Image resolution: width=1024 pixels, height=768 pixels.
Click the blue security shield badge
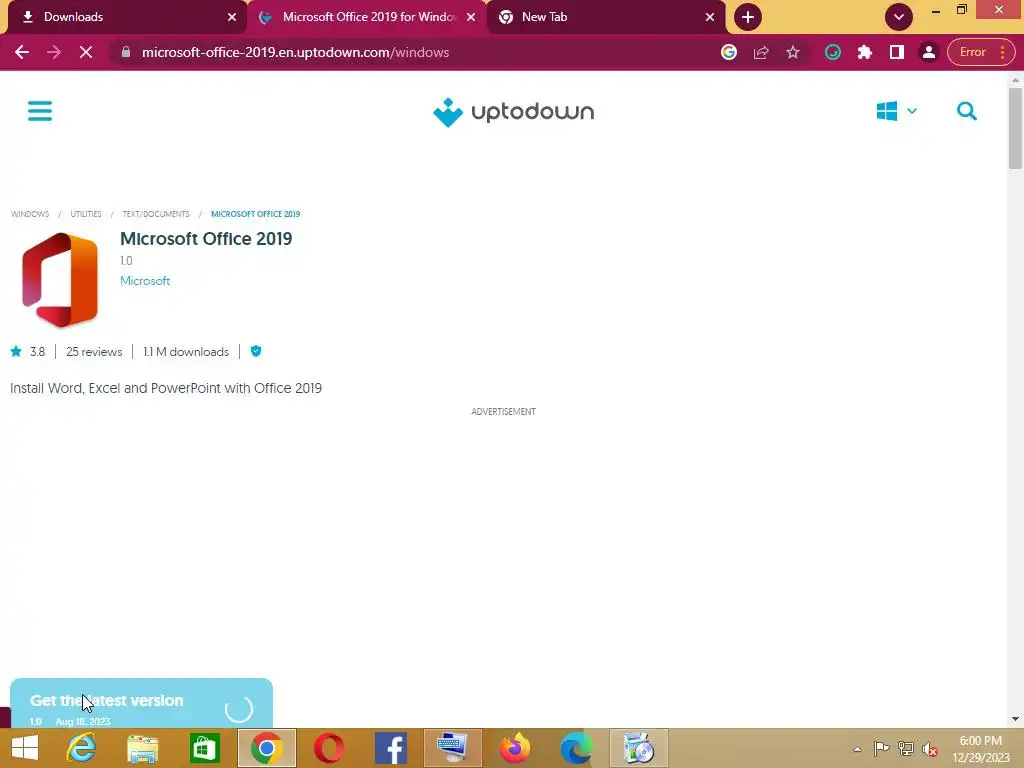point(256,351)
